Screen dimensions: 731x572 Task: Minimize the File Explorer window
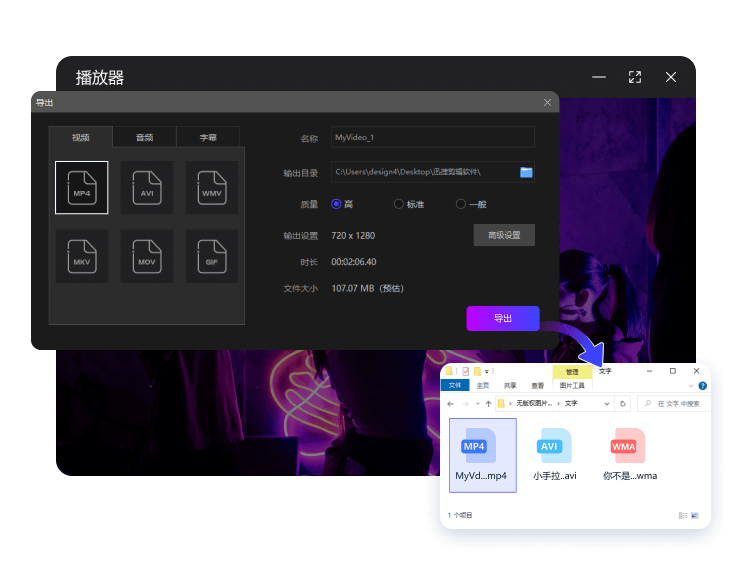coord(649,371)
